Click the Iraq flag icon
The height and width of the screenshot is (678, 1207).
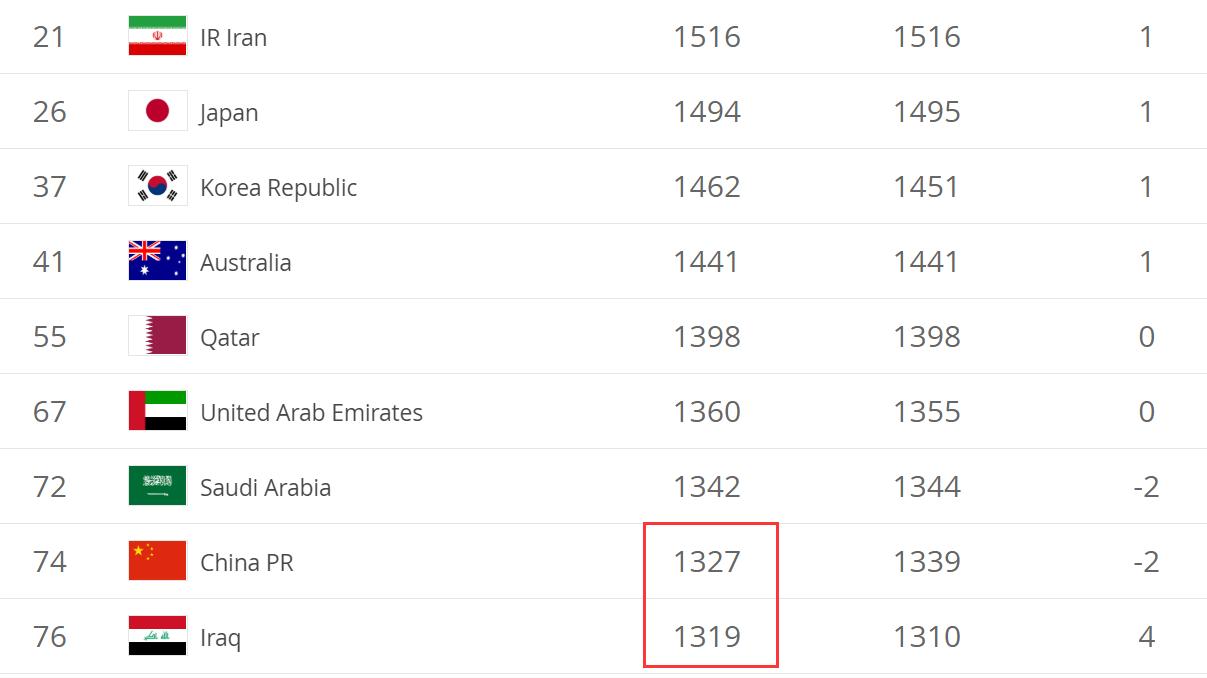(x=157, y=636)
